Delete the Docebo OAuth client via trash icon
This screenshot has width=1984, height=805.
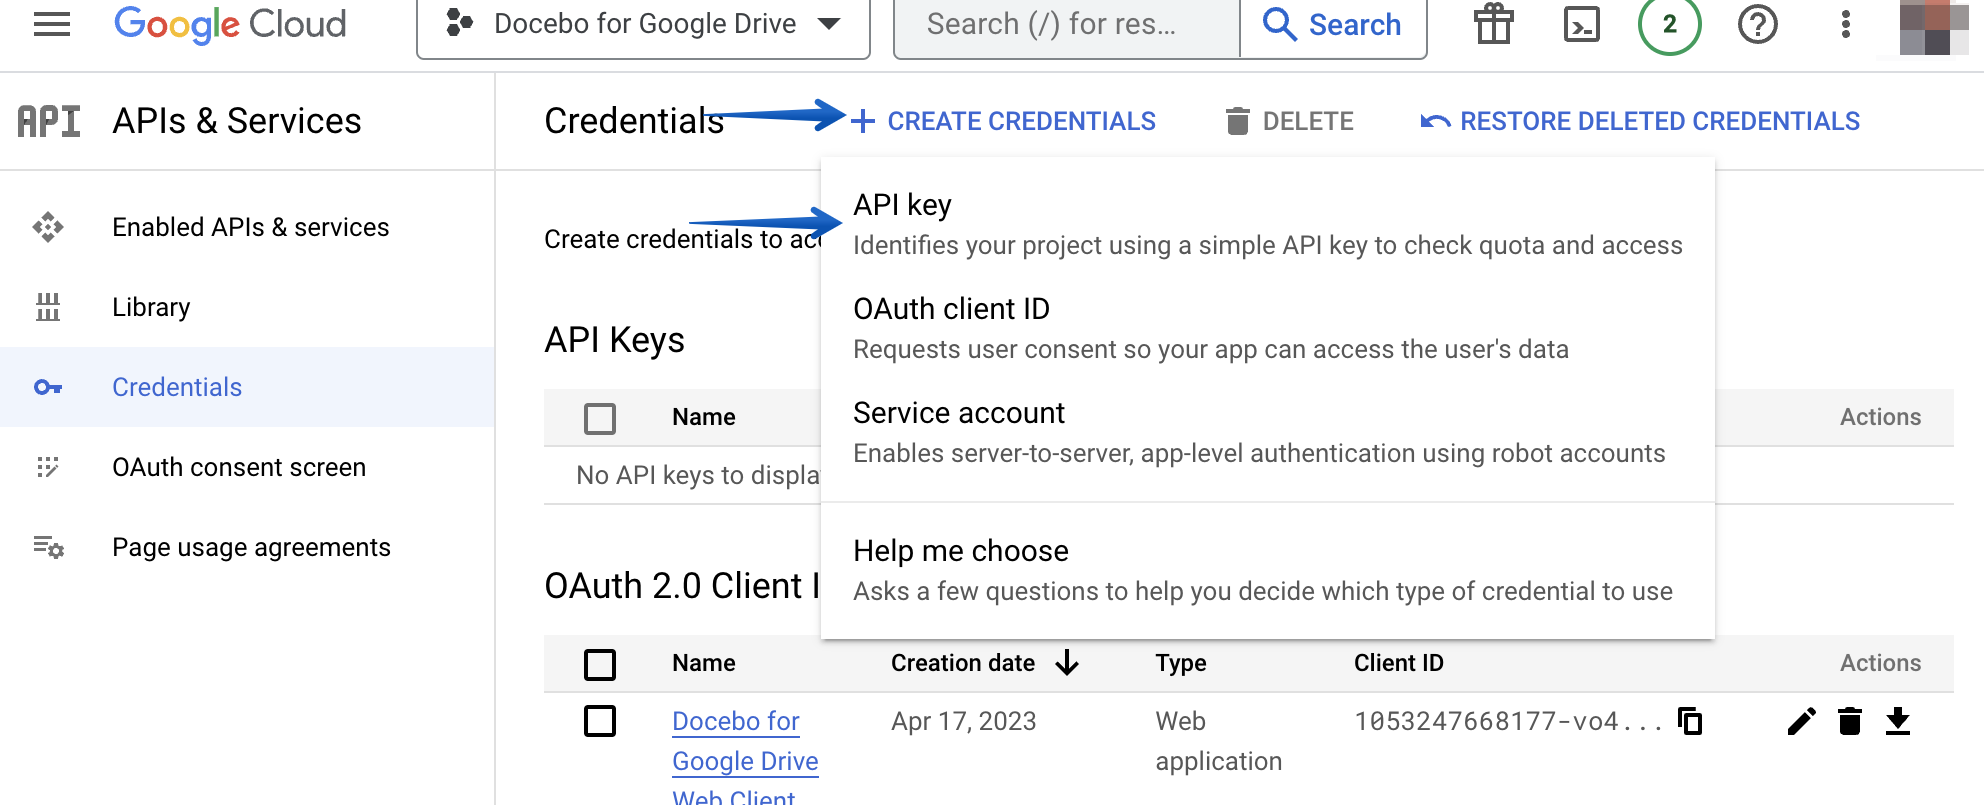1849,721
